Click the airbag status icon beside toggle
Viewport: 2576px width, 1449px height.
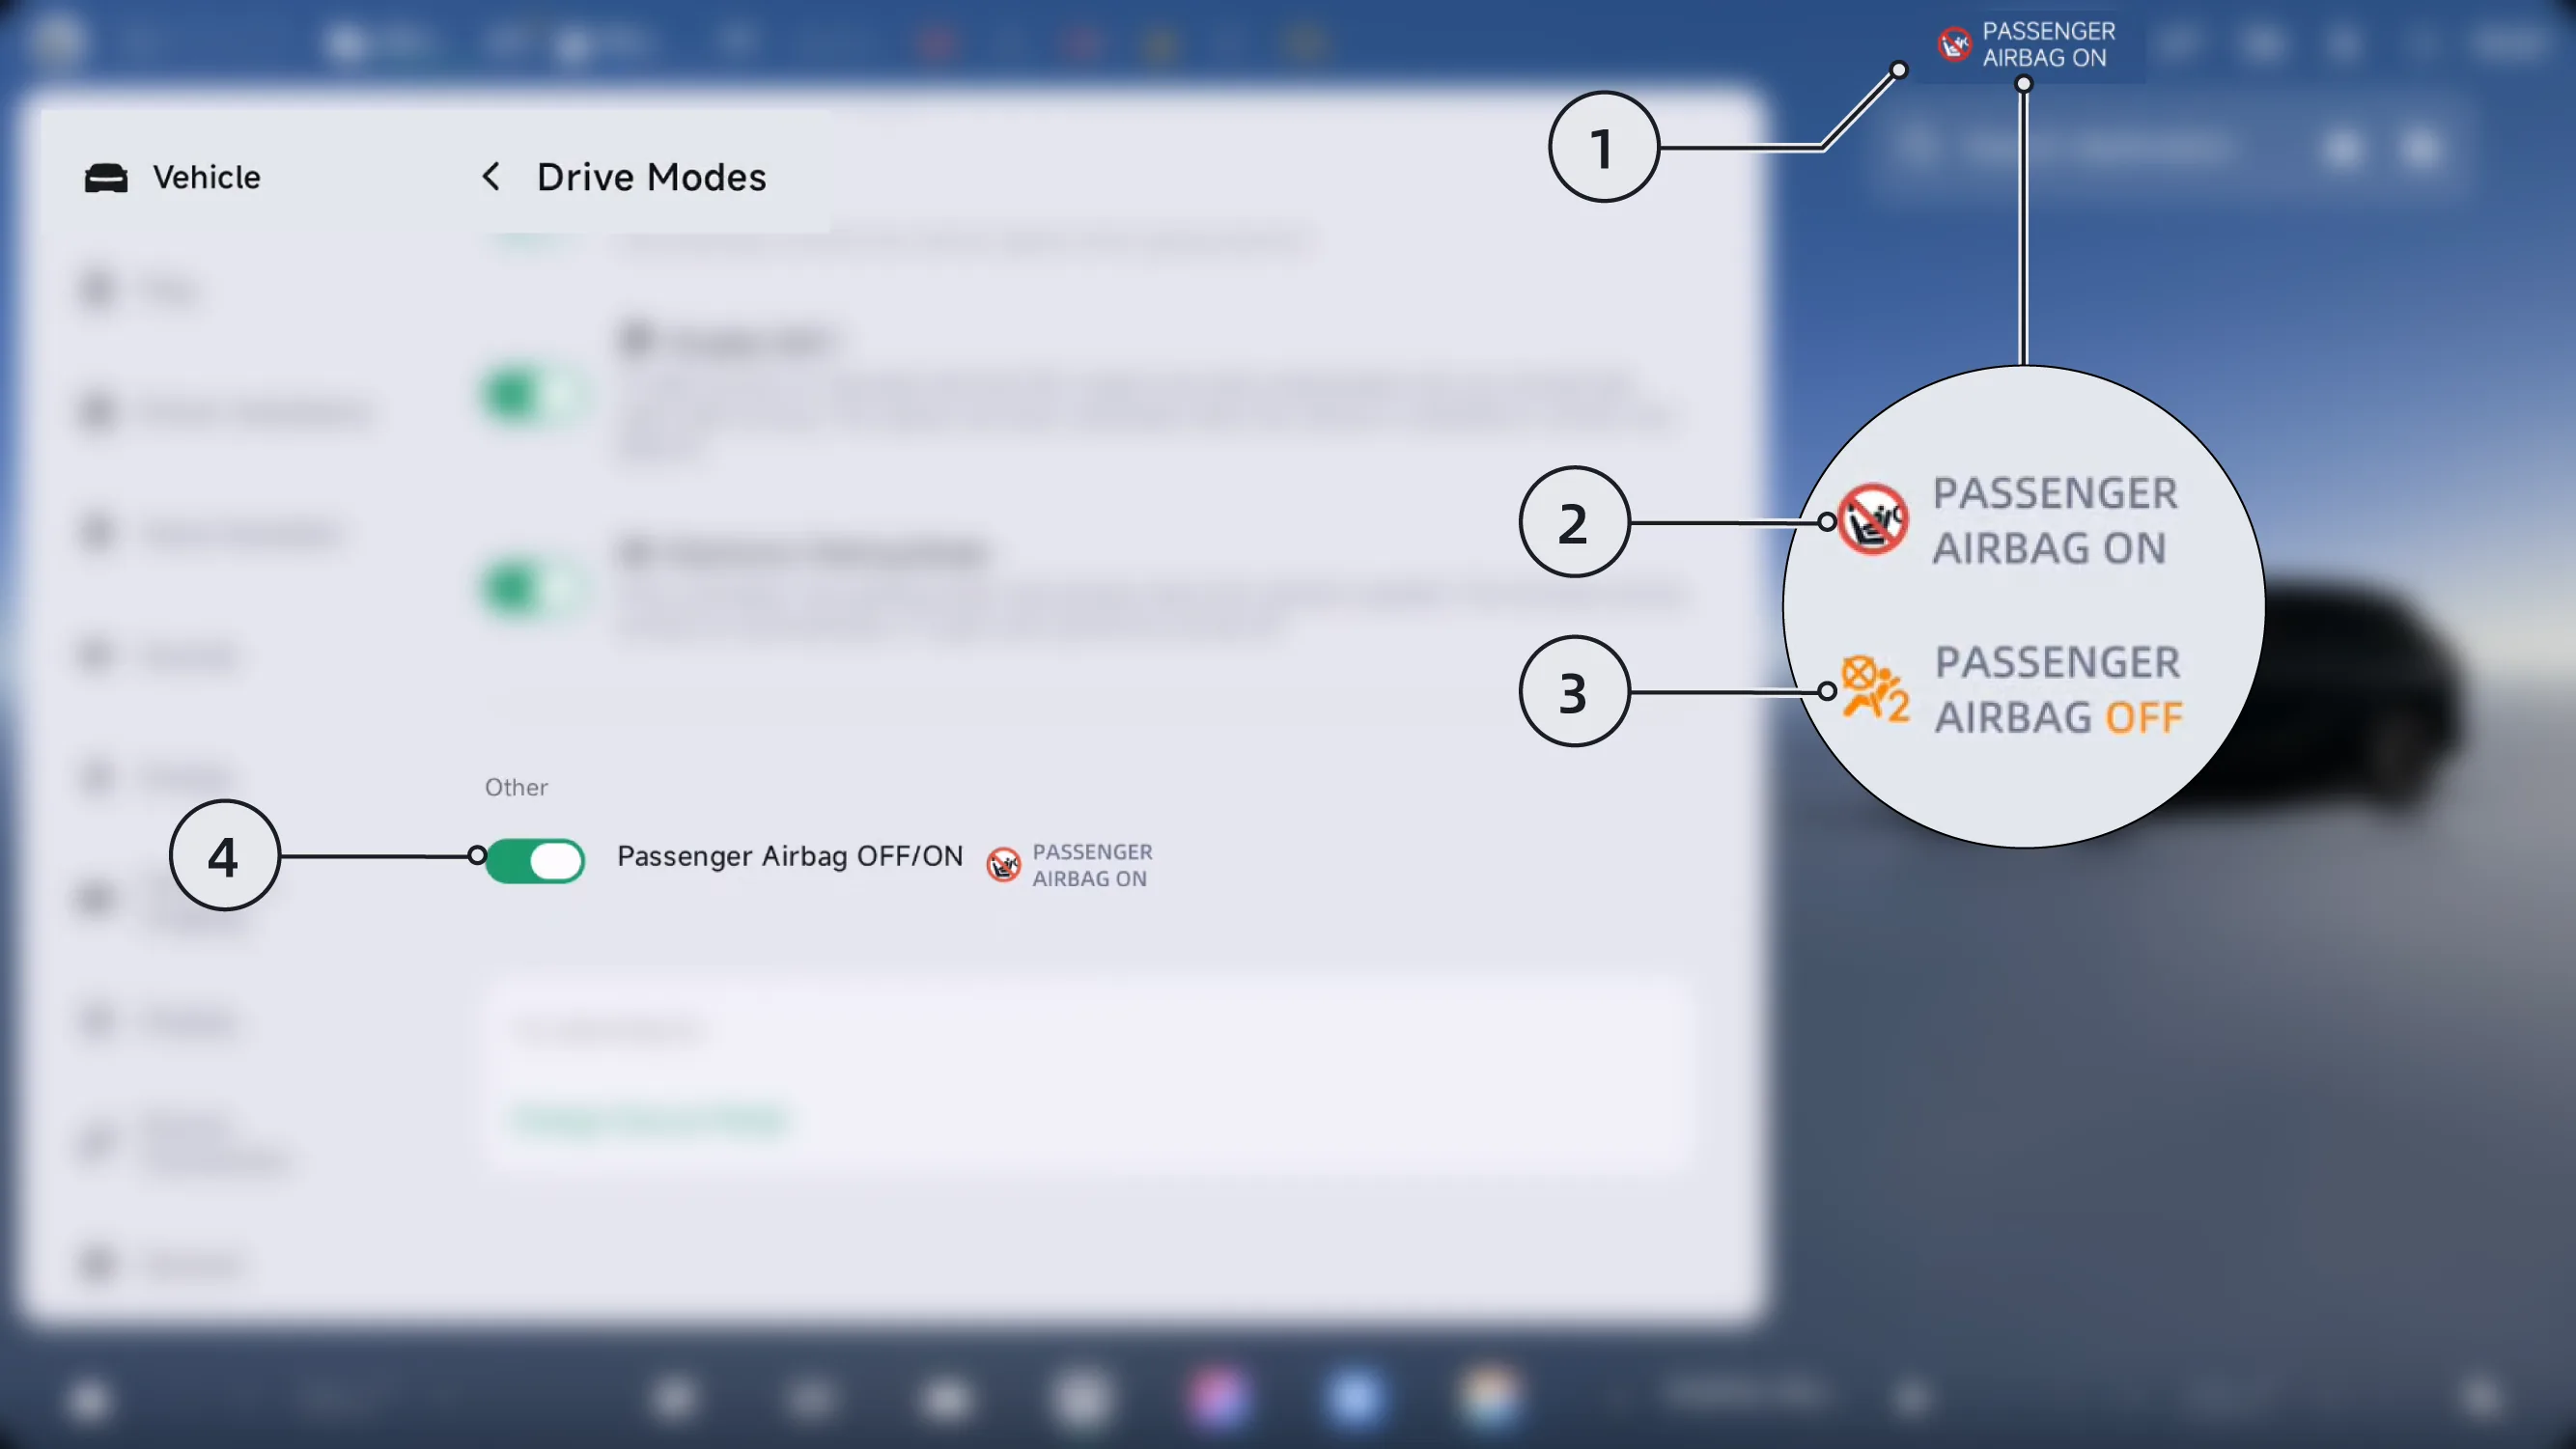click(1004, 865)
